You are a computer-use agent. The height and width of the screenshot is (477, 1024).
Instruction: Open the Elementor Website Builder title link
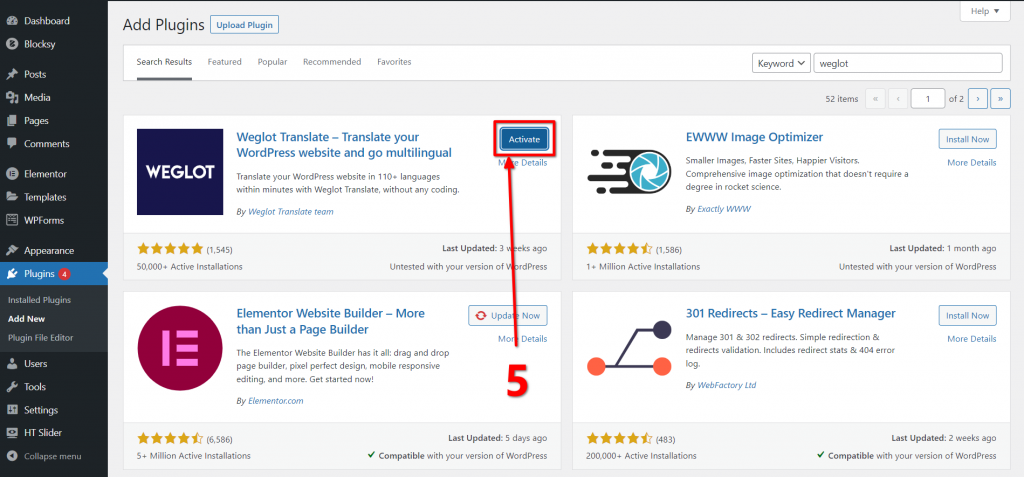[x=330, y=321]
